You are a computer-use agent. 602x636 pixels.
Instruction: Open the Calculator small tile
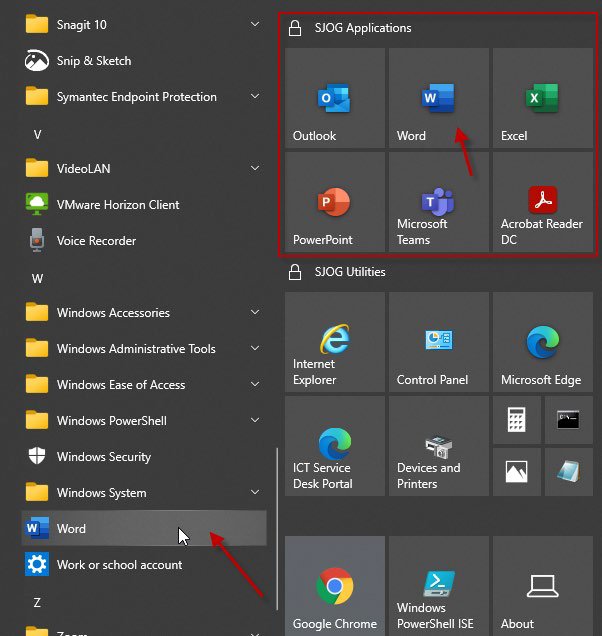517,420
